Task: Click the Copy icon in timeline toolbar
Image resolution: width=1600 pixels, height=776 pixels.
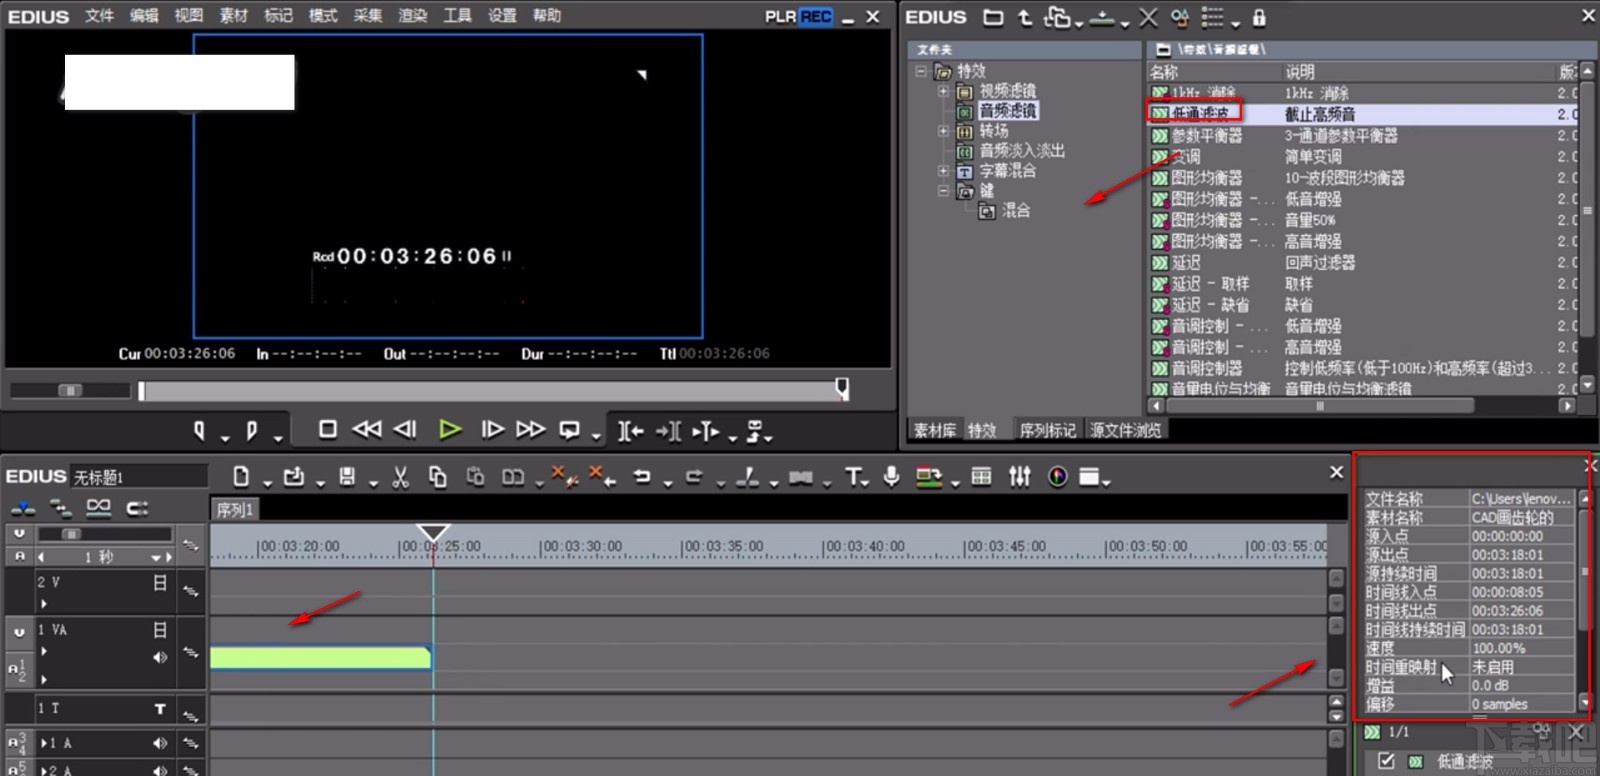Action: (437, 477)
